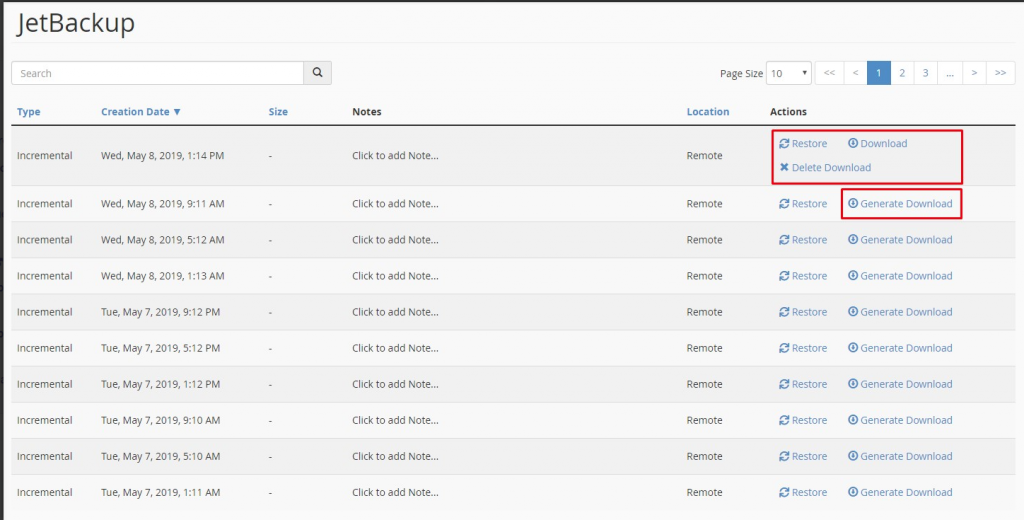Add a note to the May 7 5:10 AM backup
Viewport: 1024px width, 520px height.
(395, 457)
